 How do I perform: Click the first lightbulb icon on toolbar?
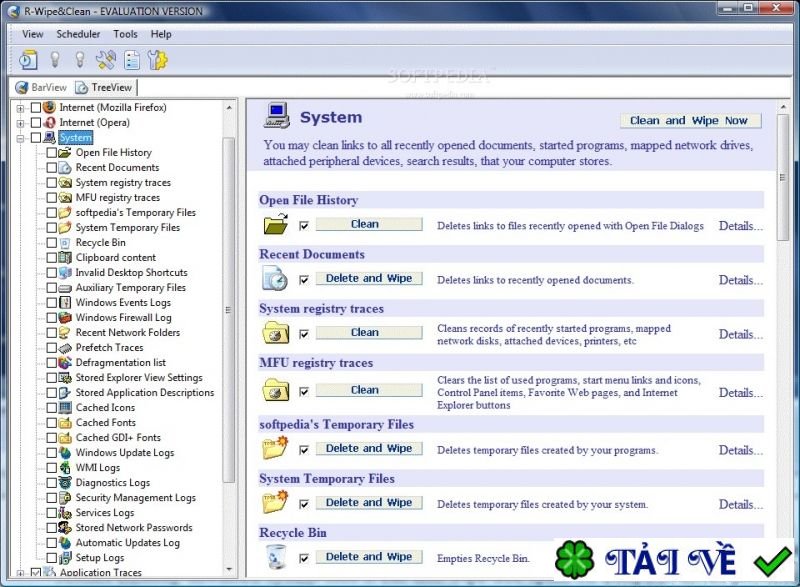55,59
